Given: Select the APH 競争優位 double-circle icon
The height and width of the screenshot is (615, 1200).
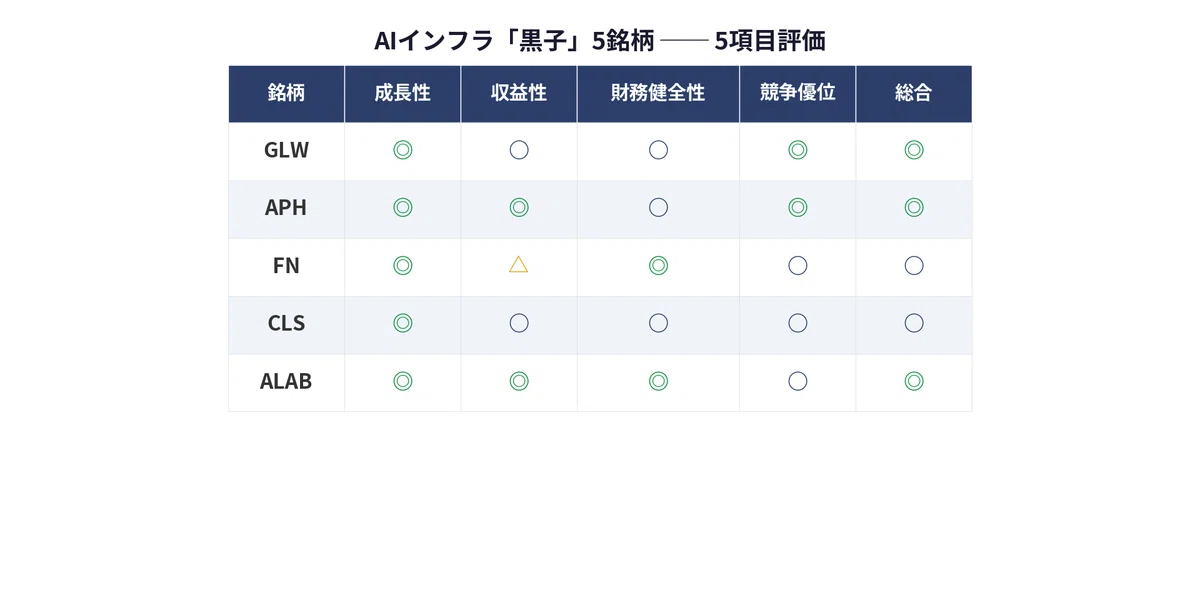Looking at the screenshot, I should pos(798,208).
